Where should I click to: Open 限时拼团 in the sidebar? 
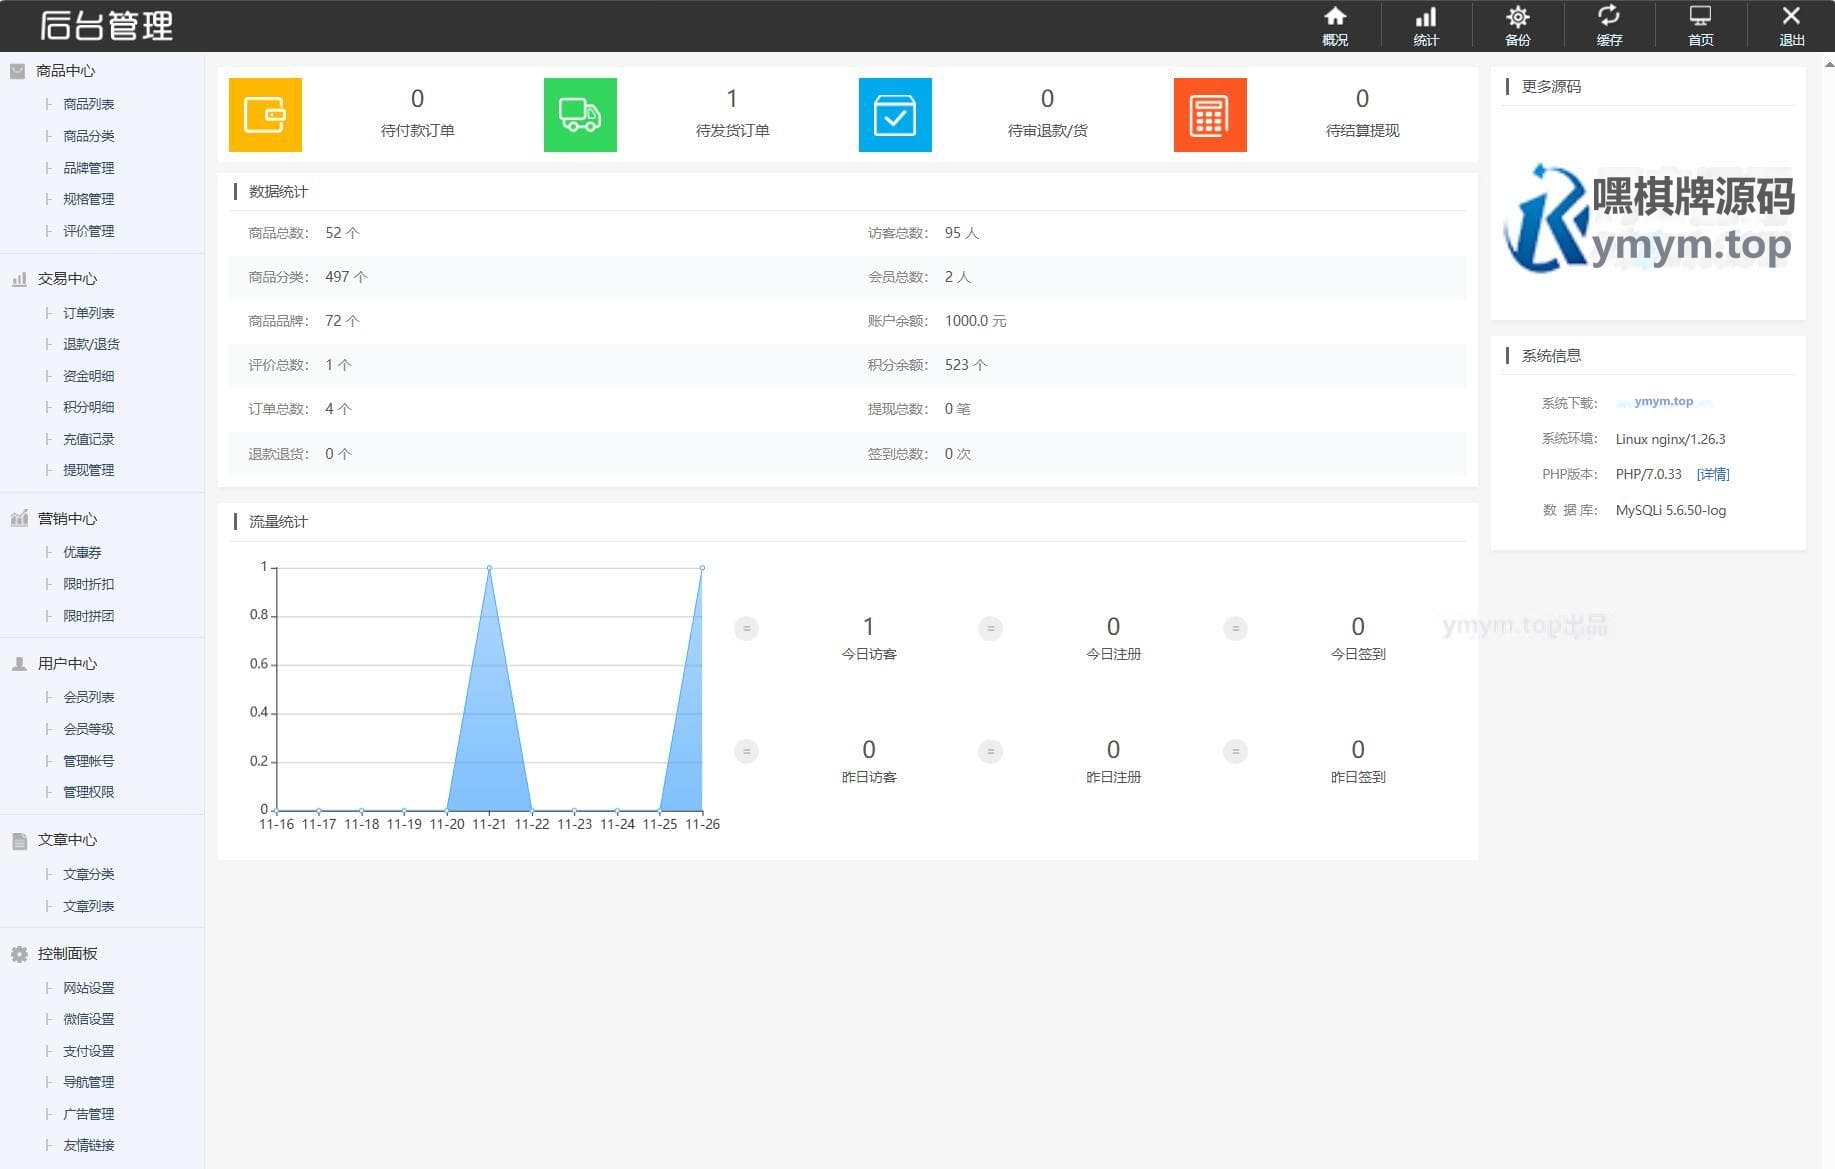89,616
